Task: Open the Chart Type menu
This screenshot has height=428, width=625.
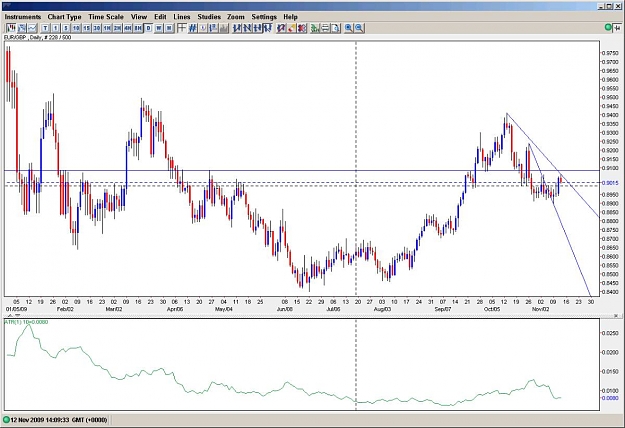Action: [64, 17]
